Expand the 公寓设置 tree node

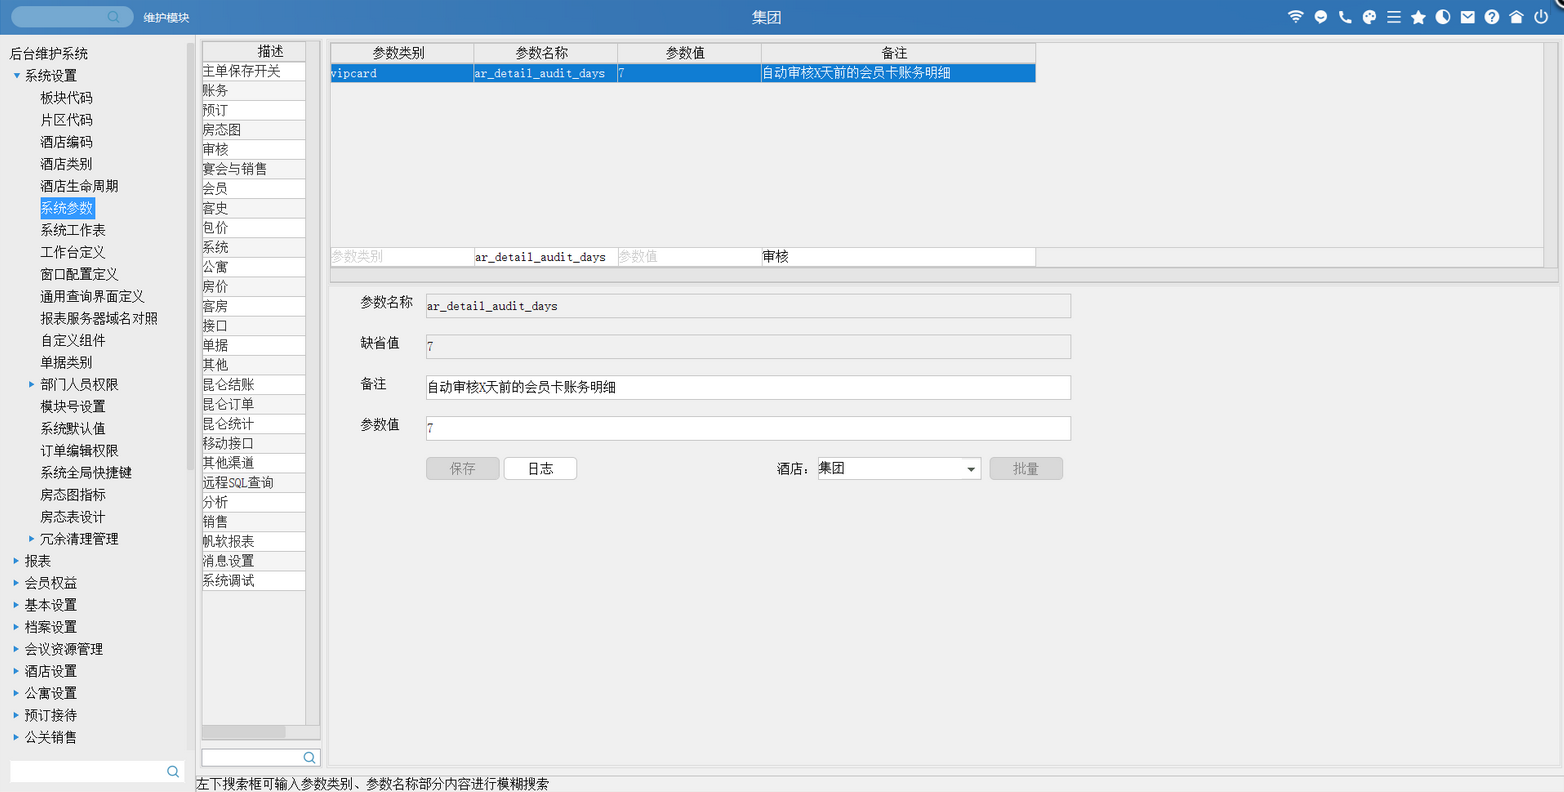point(16,692)
